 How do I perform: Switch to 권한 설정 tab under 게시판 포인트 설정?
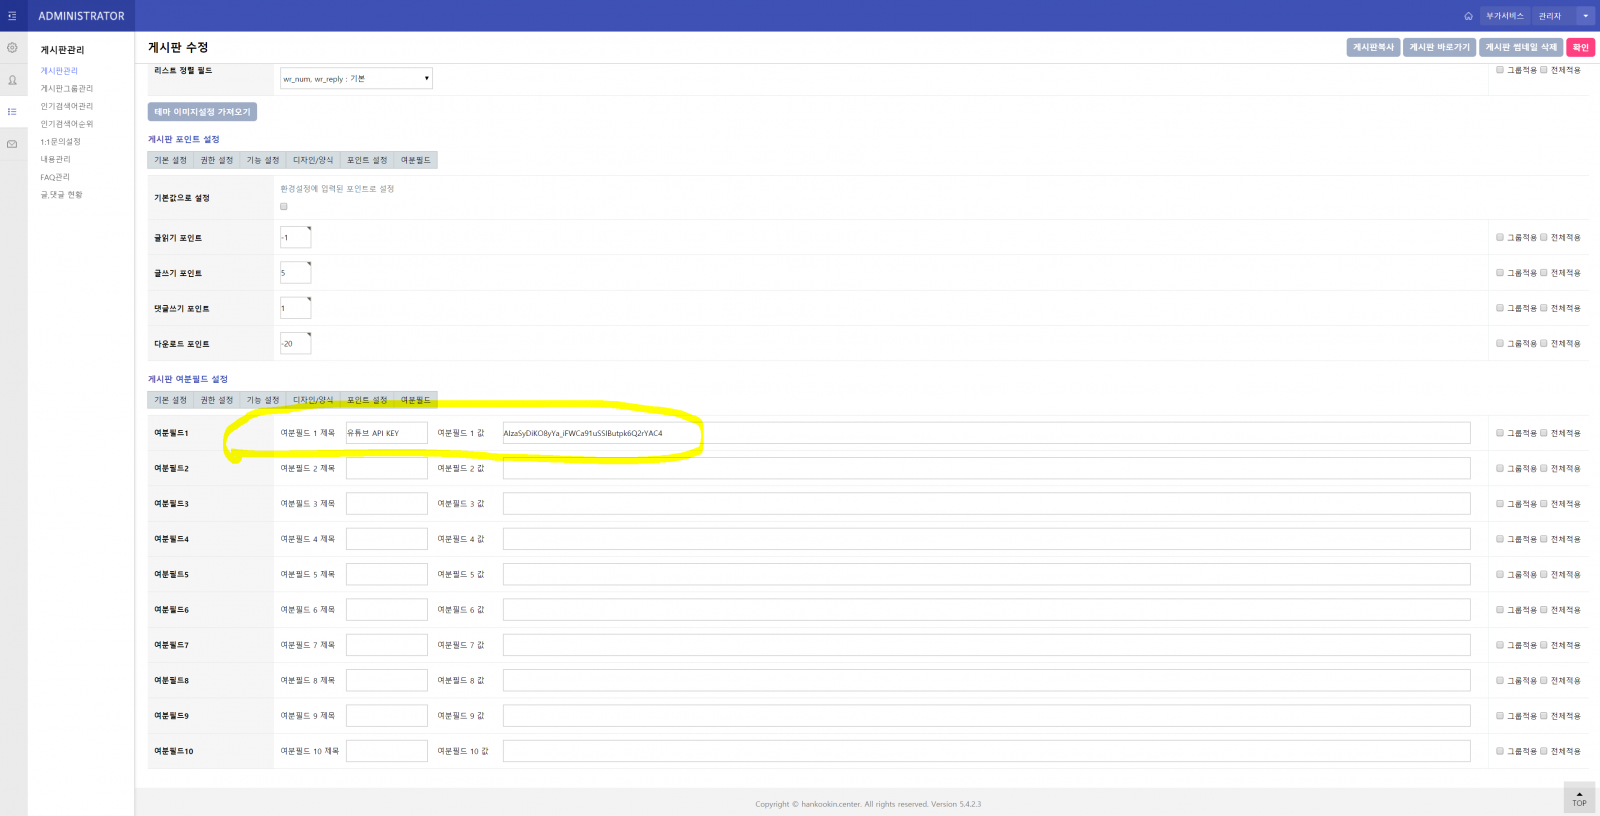pyautogui.click(x=216, y=160)
